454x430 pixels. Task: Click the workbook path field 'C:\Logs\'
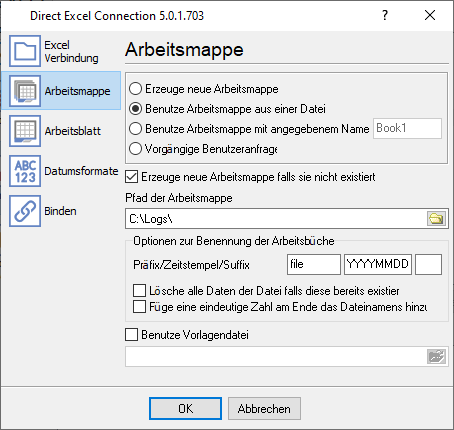pyautogui.click(x=276, y=219)
